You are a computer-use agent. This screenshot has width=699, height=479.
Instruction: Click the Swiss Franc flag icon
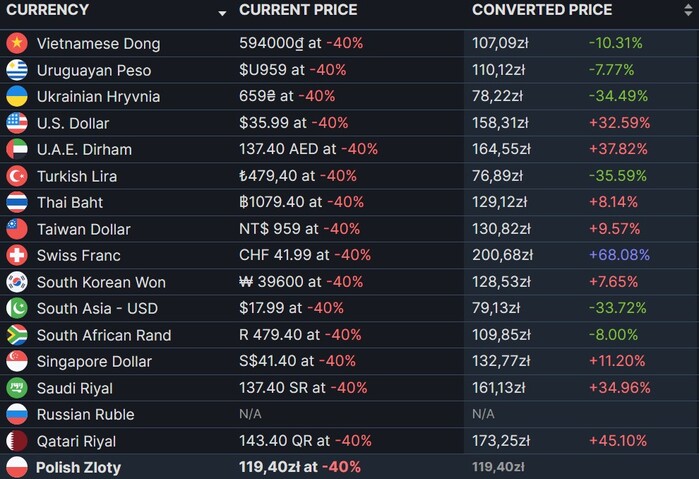16,255
